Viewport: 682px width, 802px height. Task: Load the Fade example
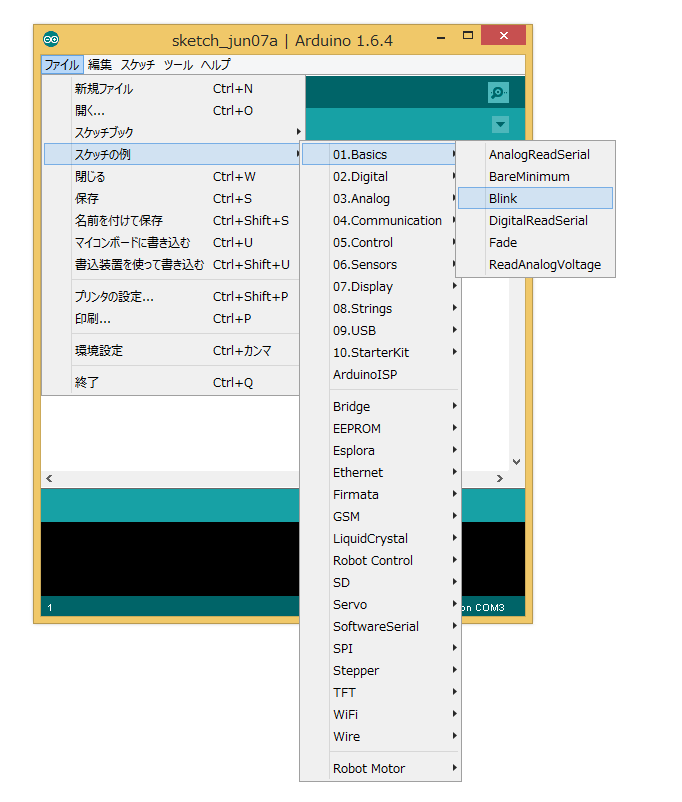coord(535,242)
